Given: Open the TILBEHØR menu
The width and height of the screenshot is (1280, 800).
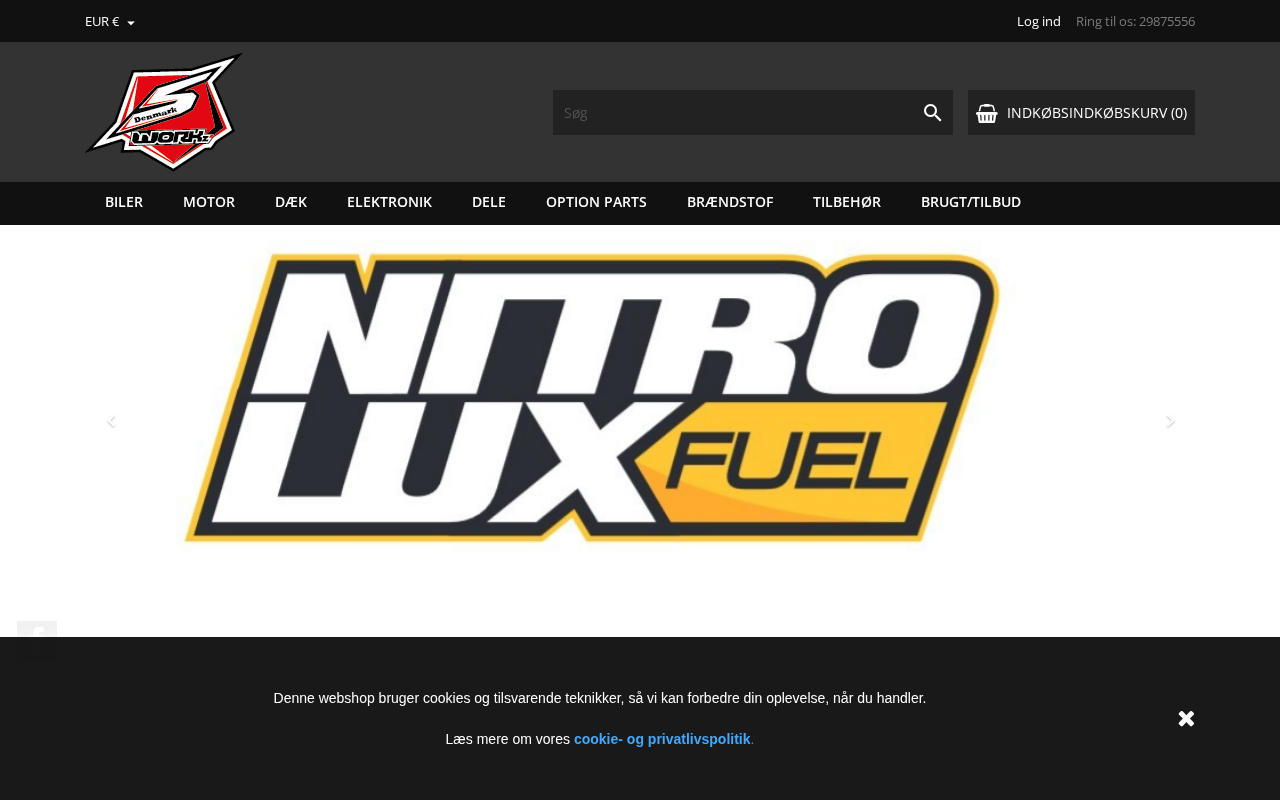Looking at the screenshot, I should [847, 202].
